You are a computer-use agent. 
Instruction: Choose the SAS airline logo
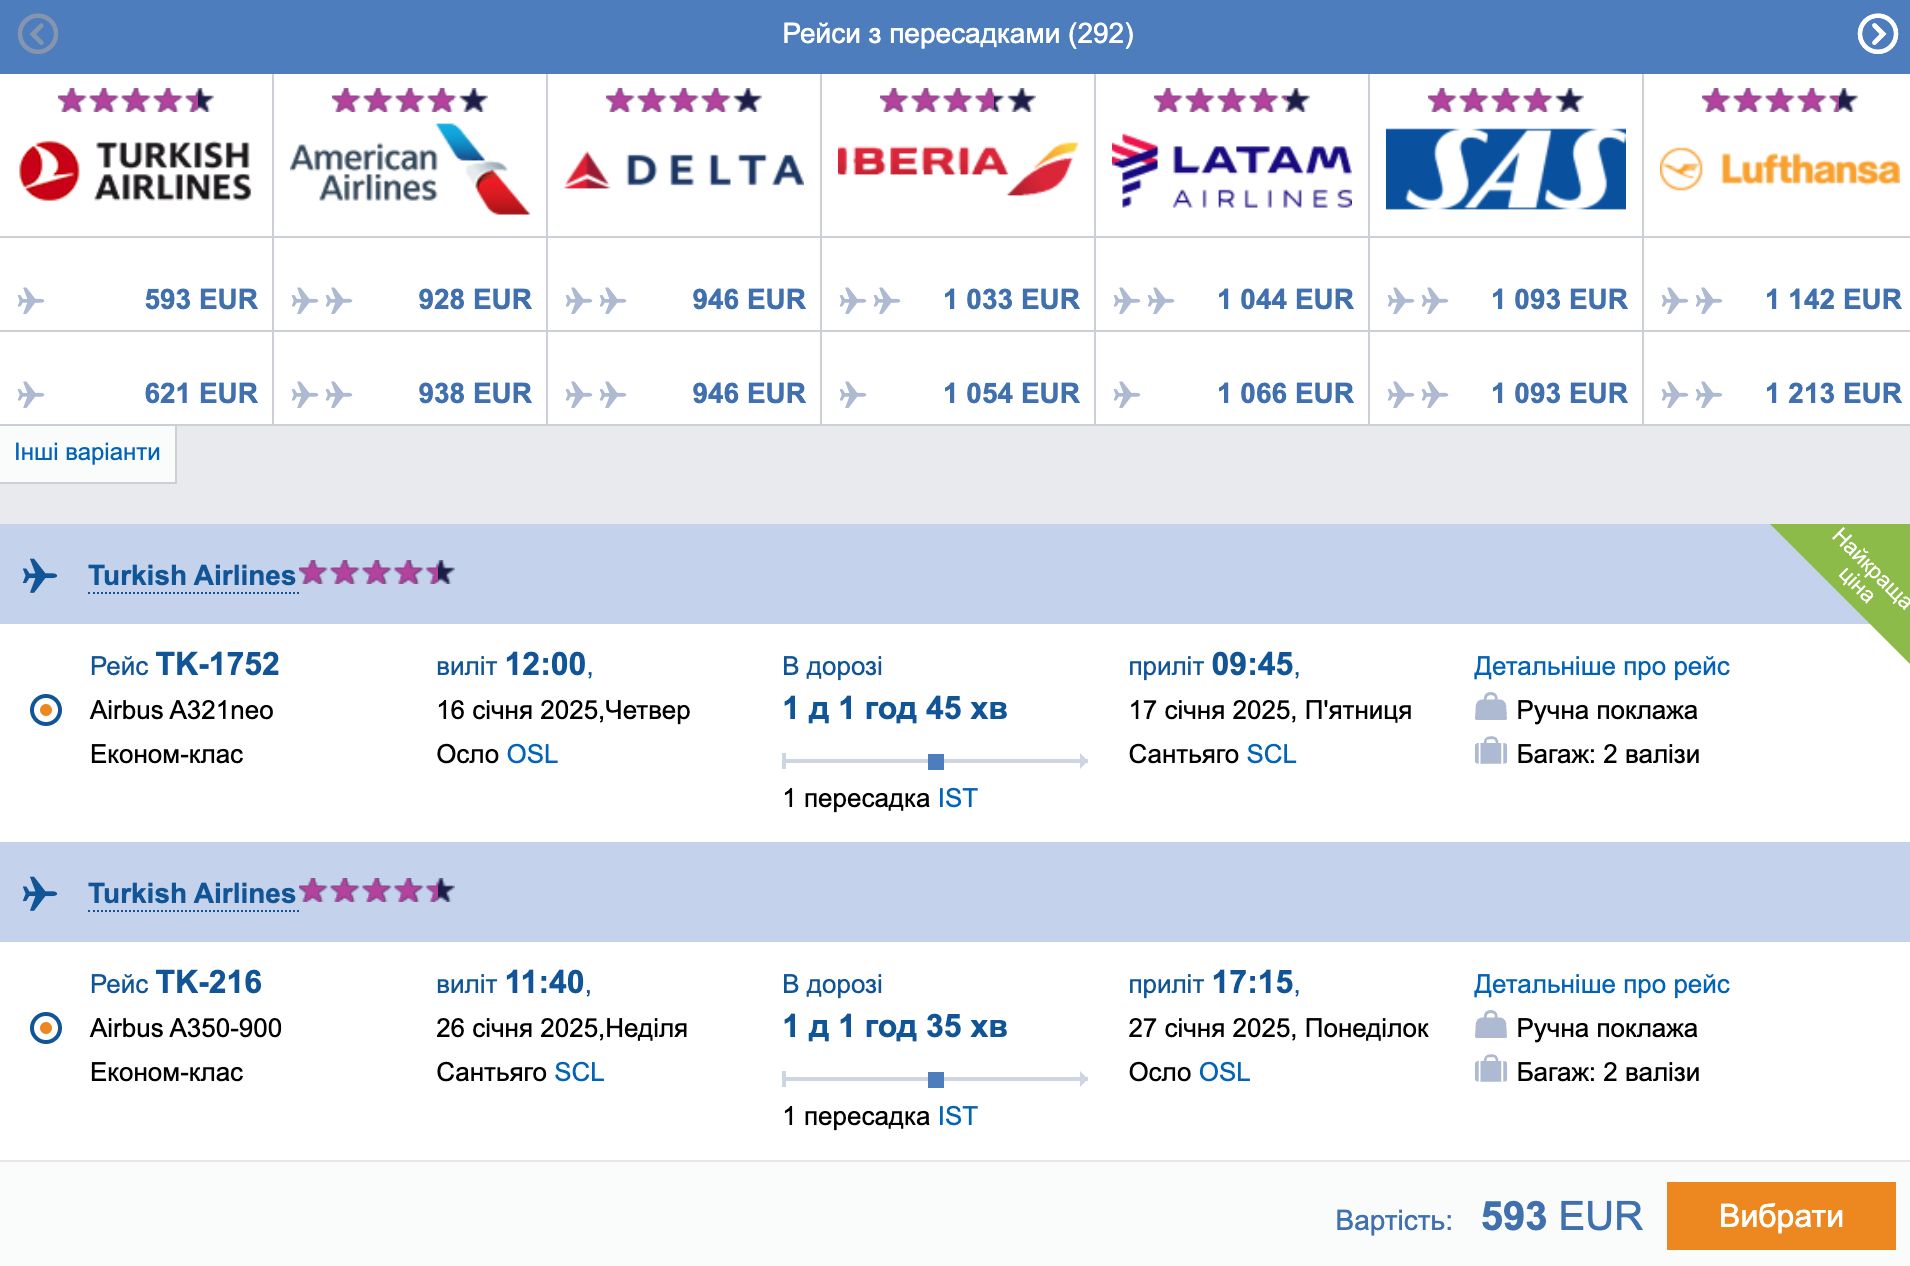coord(1505,169)
